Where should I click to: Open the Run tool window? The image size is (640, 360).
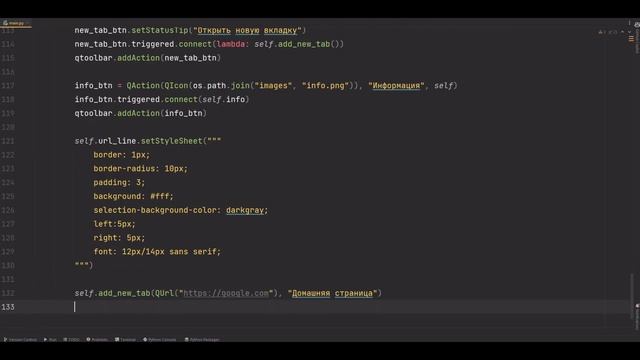(x=50, y=339)
